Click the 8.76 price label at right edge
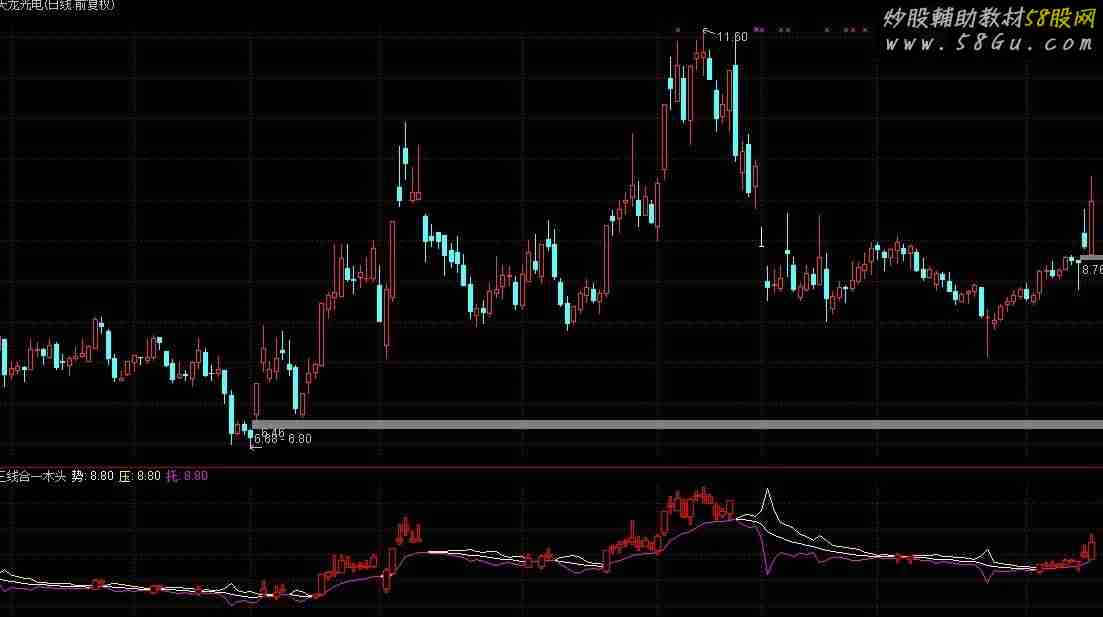Image resolution: width=1103 pixels, height=617 pixels. click(1092, 269)
